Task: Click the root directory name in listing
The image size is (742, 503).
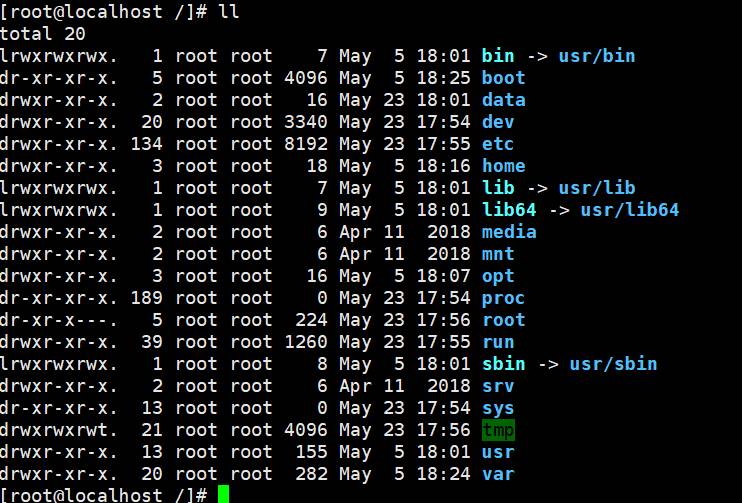Action: click(x=503, y=320)
